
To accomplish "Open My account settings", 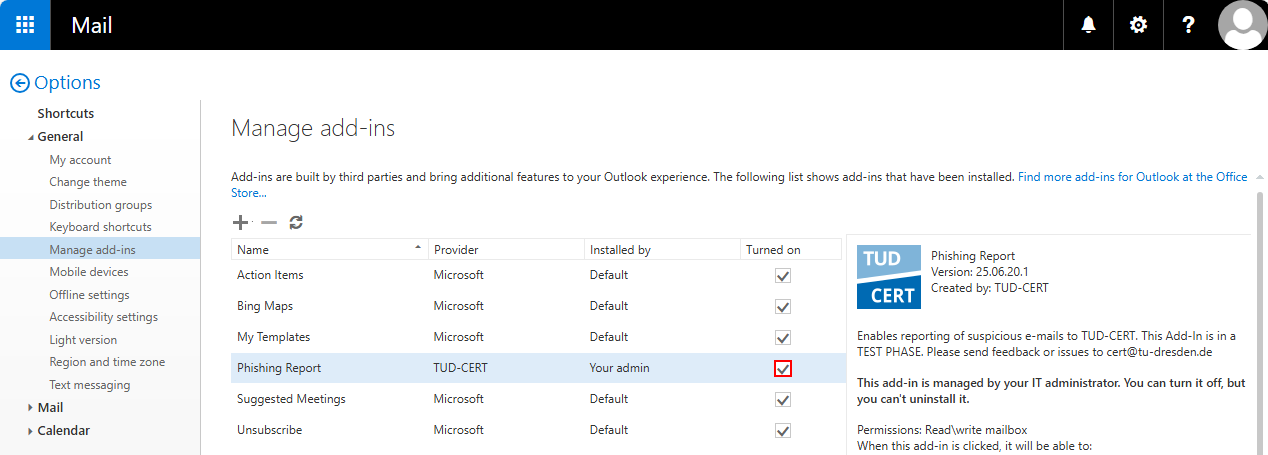I will tap(80, 160).
